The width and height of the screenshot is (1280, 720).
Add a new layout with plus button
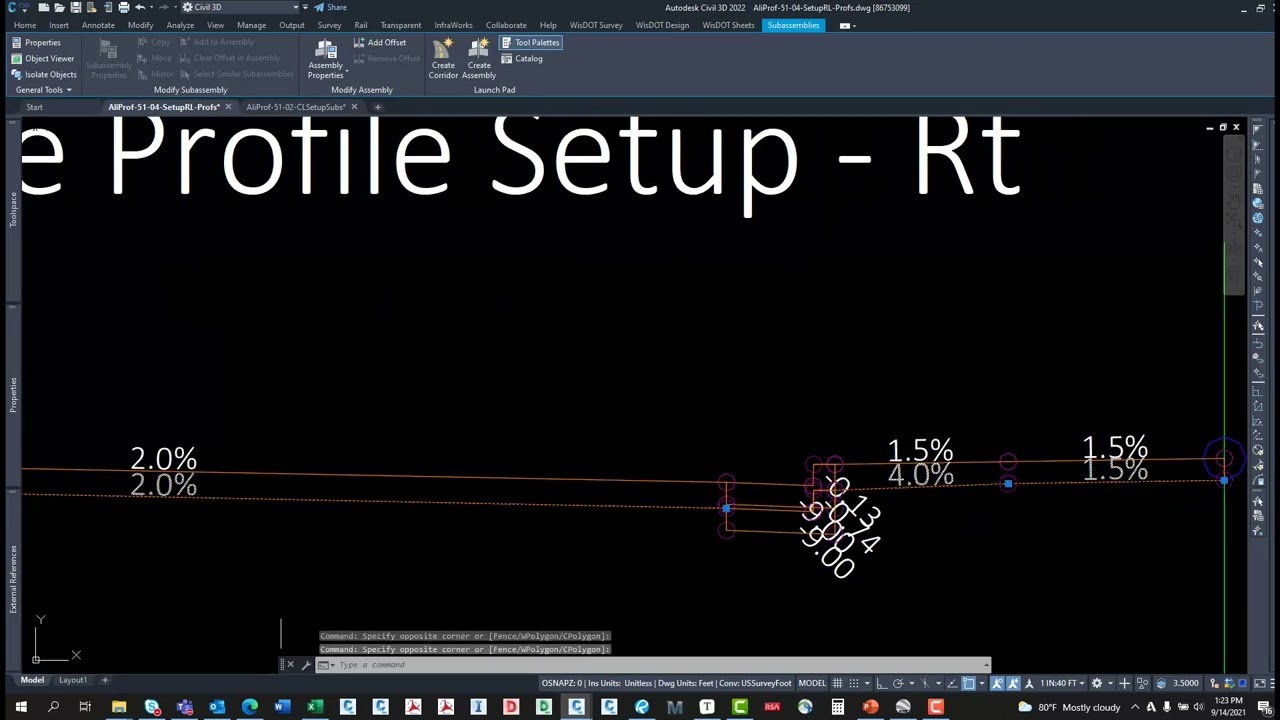(x=104, y=680)
